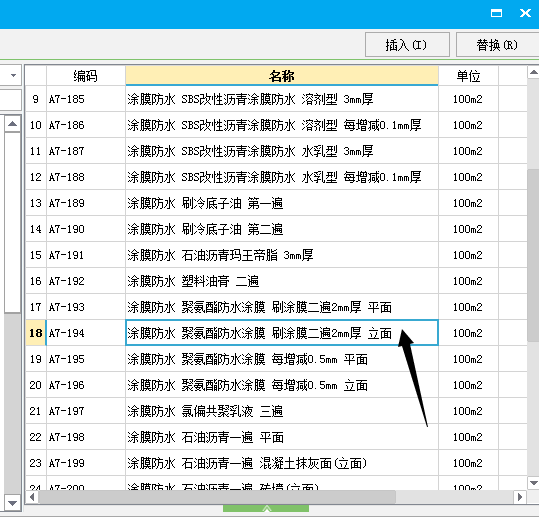
Task: Click the 名称 column header
Action: point(282,76)
